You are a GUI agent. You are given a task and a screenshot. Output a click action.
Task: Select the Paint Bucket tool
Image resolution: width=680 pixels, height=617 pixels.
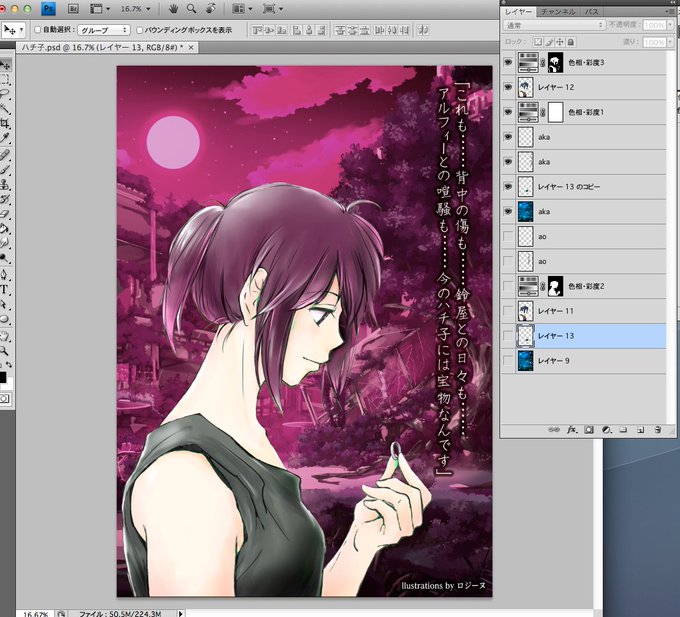tap(5, 229)
